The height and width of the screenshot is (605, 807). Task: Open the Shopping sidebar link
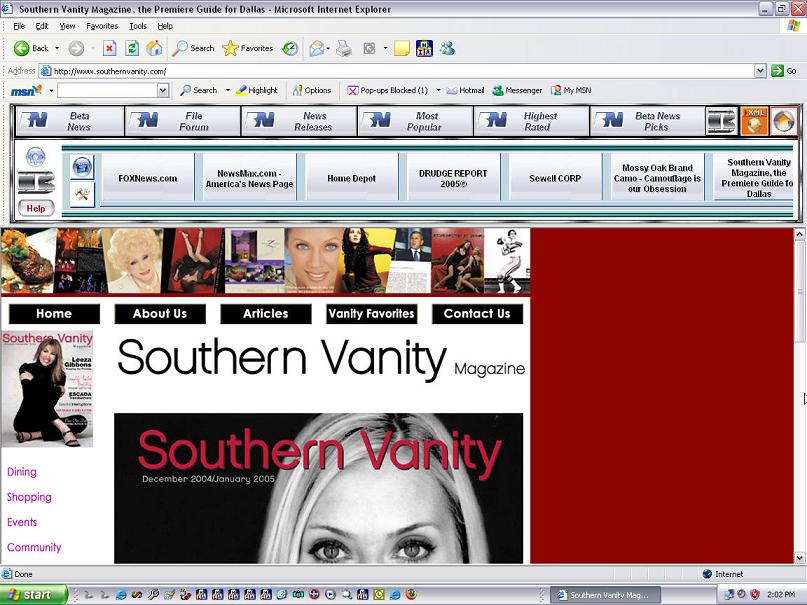29,497
